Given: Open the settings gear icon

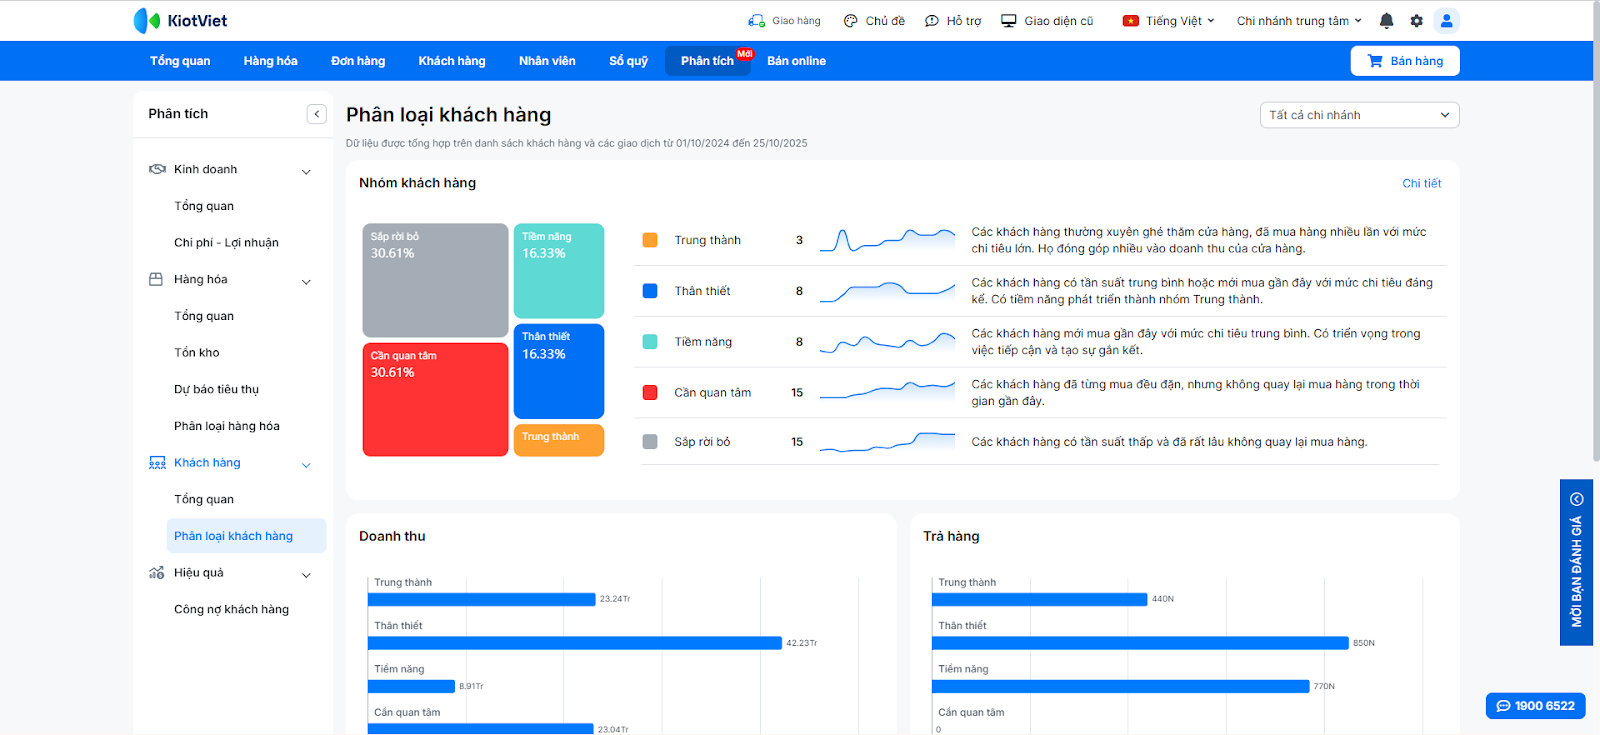Looking at the screenshot, I should (x=1416, y=20).
